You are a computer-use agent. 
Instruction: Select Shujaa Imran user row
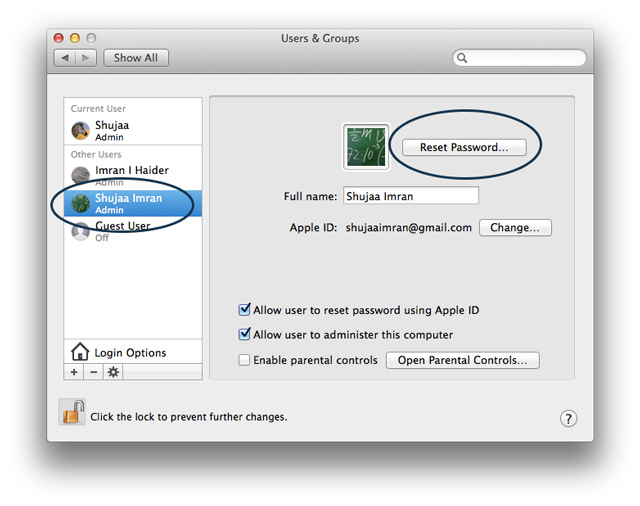[x=133, y=203]
